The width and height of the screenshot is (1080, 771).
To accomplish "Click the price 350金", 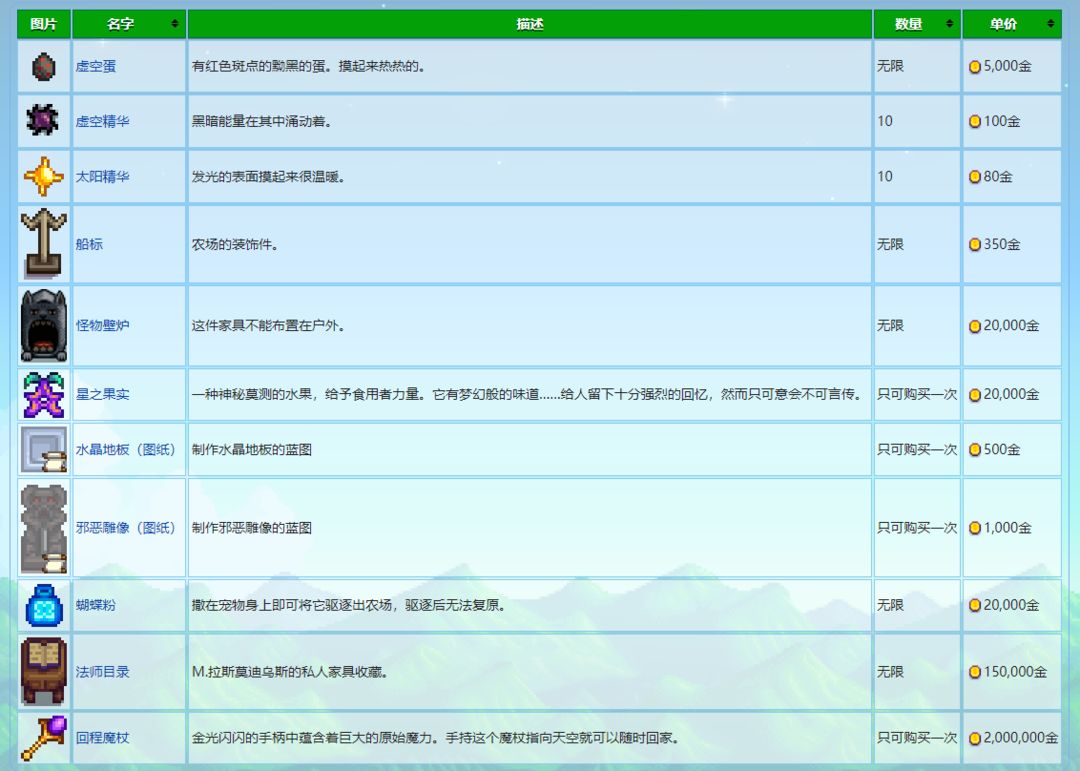I will click(1001, 244).
